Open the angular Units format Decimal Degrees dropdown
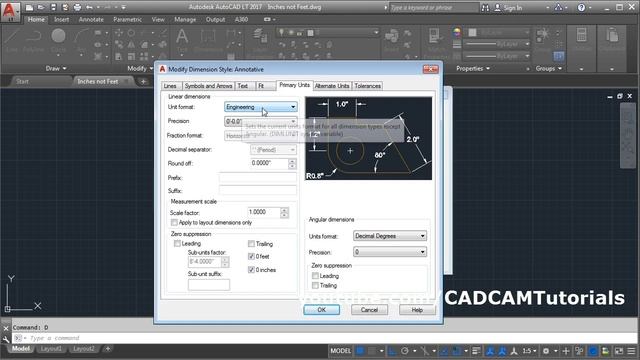 point(390,236)
